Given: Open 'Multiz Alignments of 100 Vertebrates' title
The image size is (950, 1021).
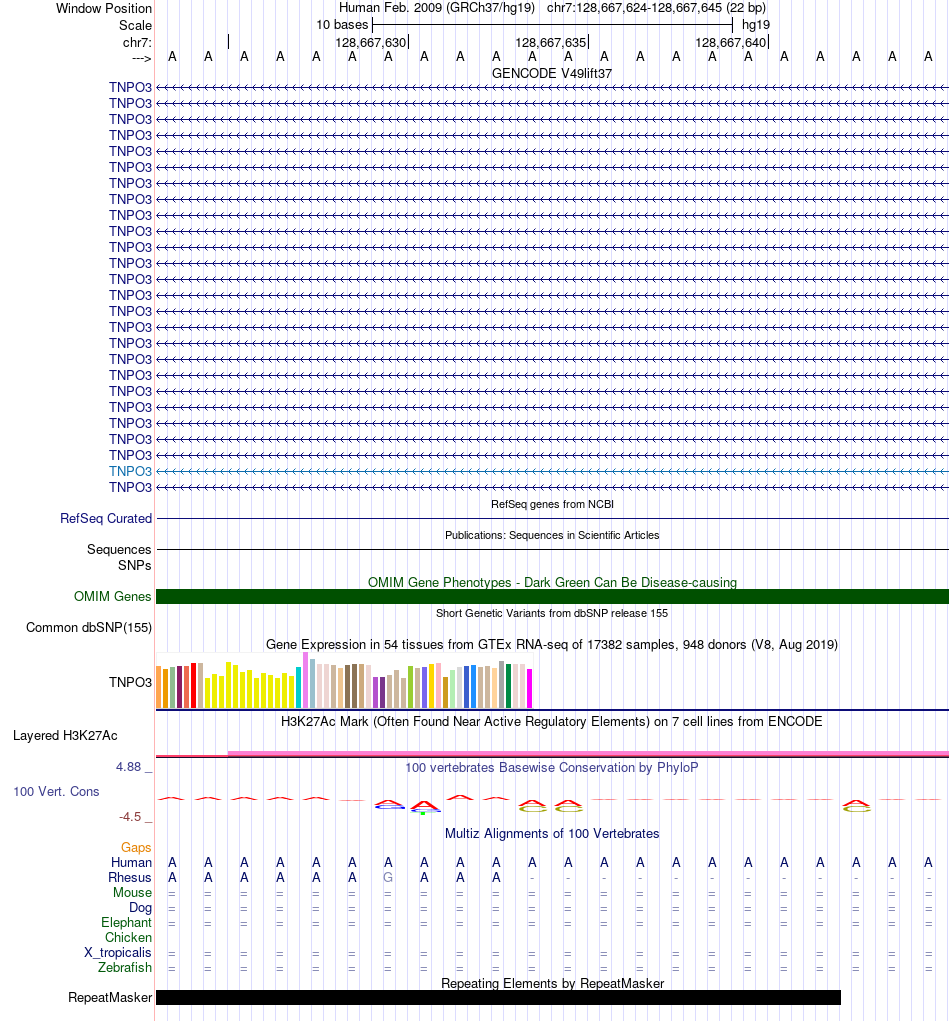Looking at the screenshot, I should 552,833.
